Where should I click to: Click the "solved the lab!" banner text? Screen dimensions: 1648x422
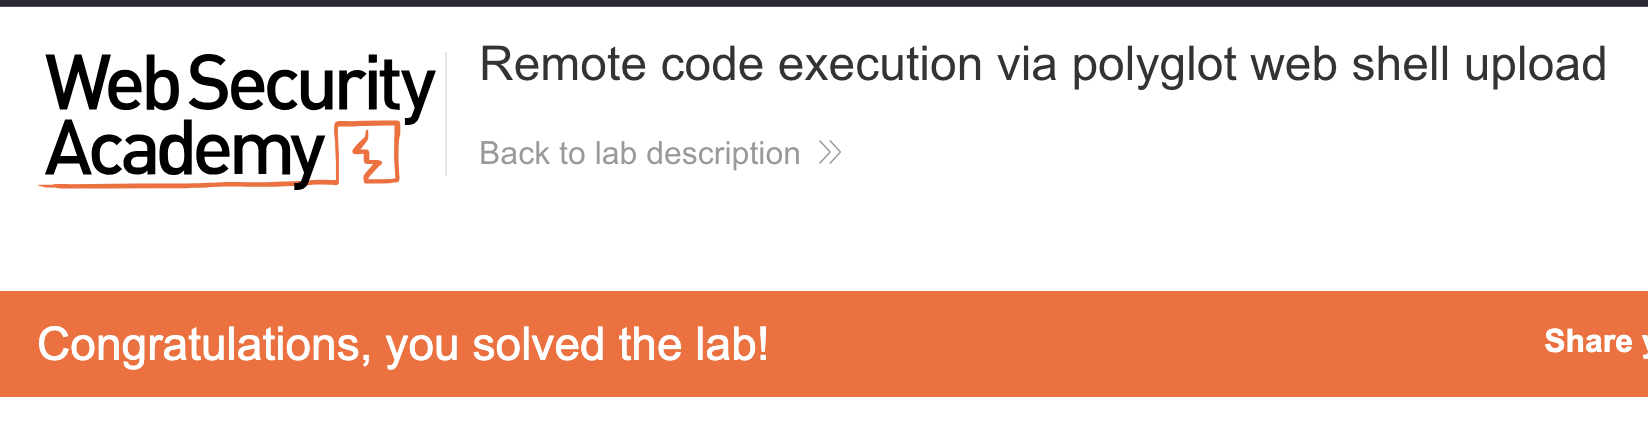point(620,344)
